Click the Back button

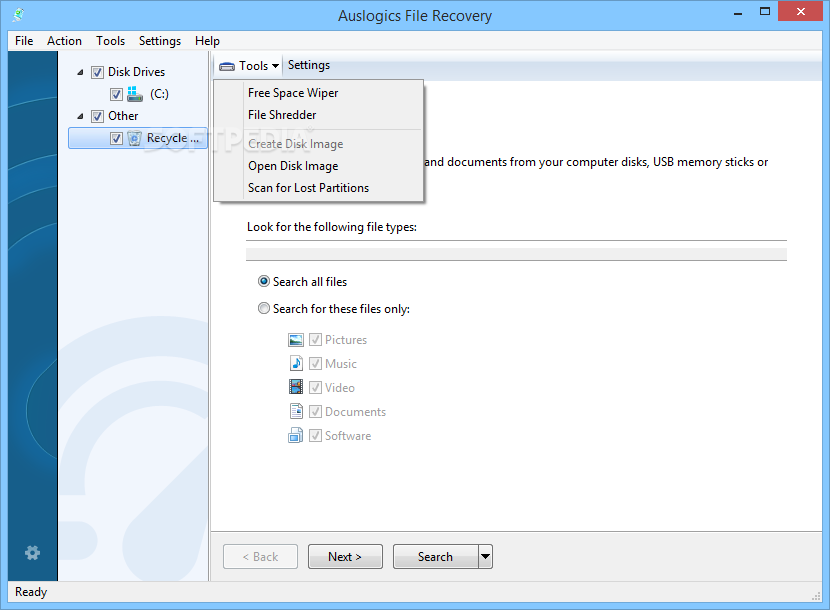pyautogui.click(x=260, y=557)
